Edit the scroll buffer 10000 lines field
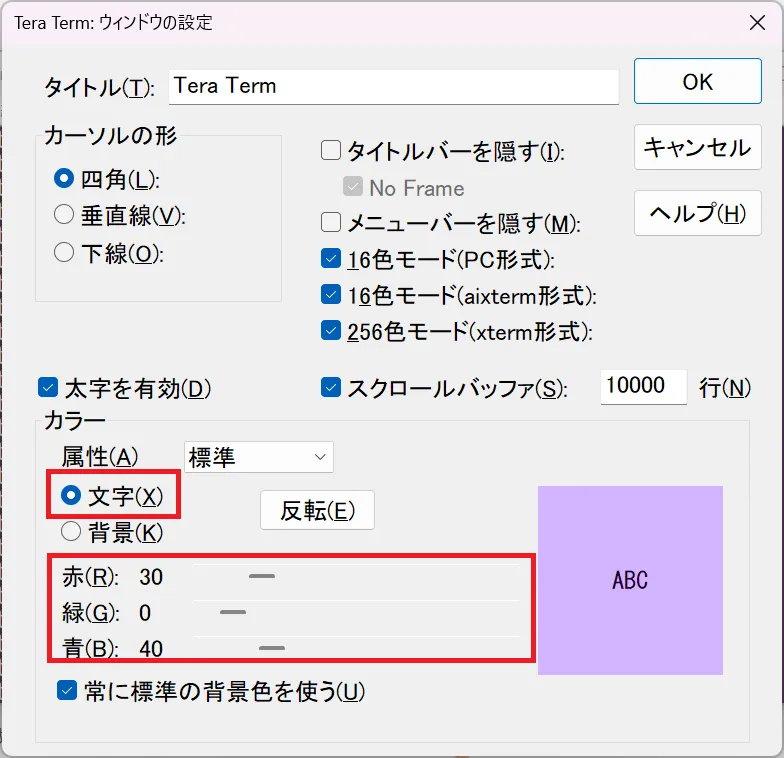Image resolution: width=784 pixels, height=758 pixels. coord(644,386)
